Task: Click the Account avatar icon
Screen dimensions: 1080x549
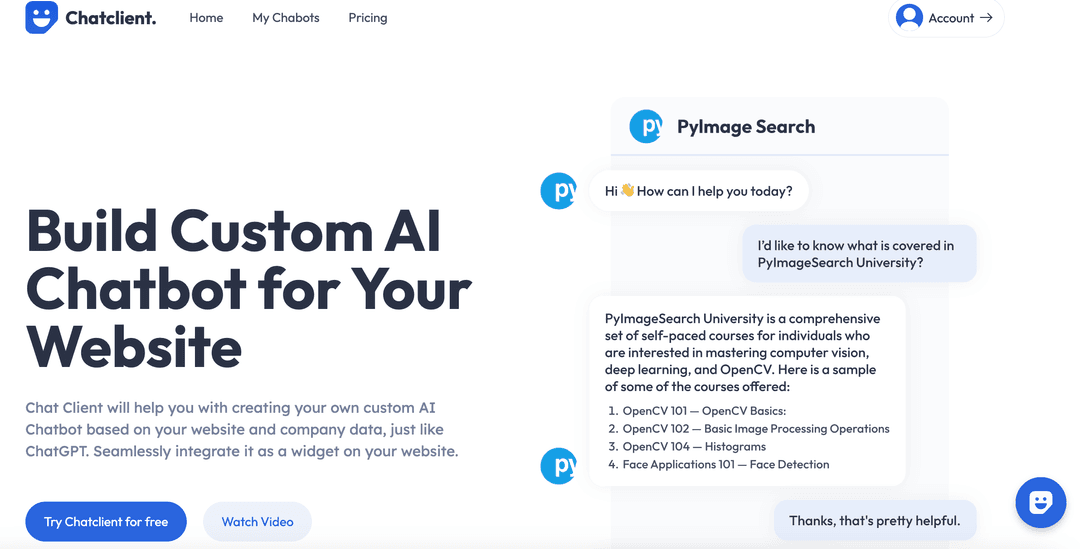Action: (909, 17)
